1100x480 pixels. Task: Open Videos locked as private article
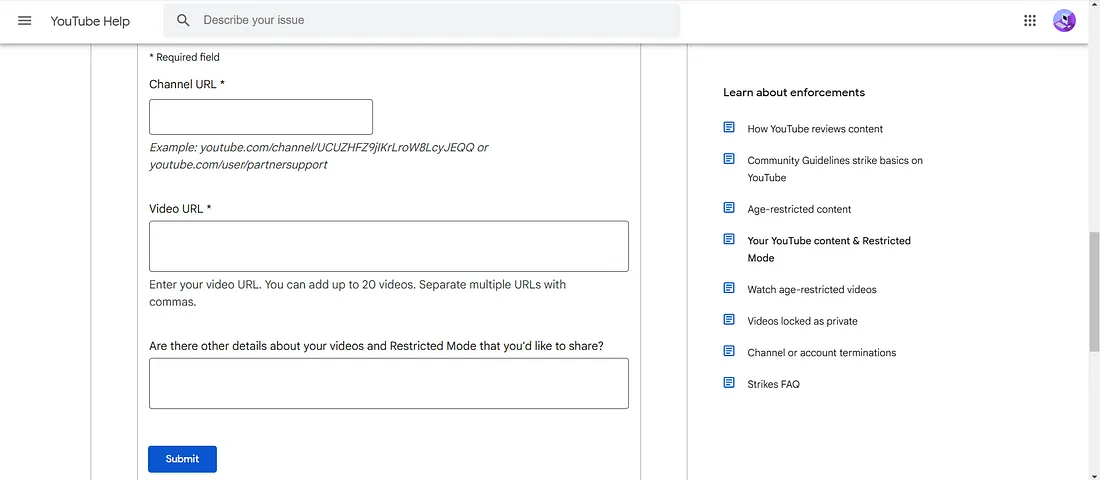(803, 321)
